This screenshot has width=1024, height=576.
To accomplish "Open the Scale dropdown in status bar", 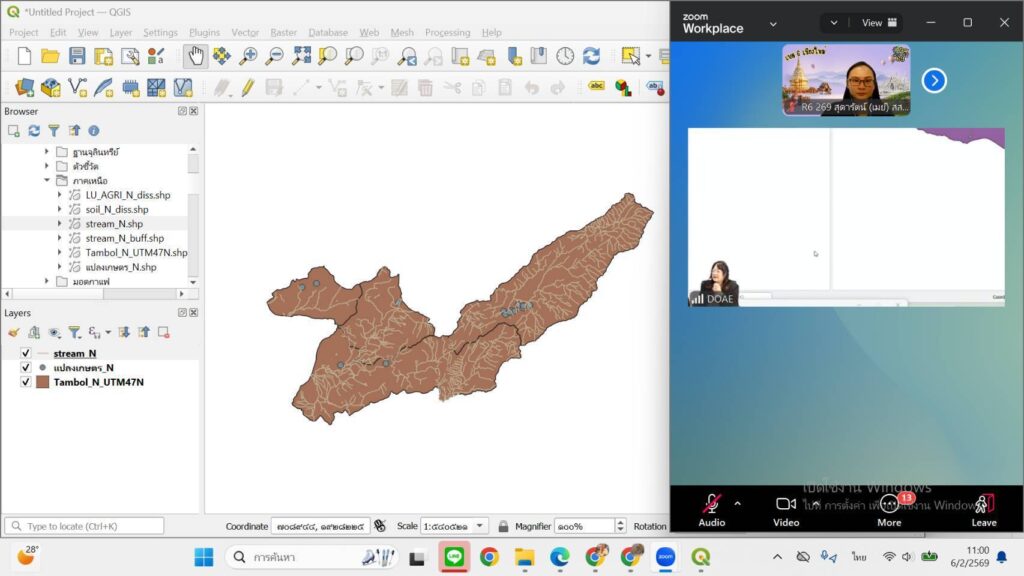I will coord(481,526).
